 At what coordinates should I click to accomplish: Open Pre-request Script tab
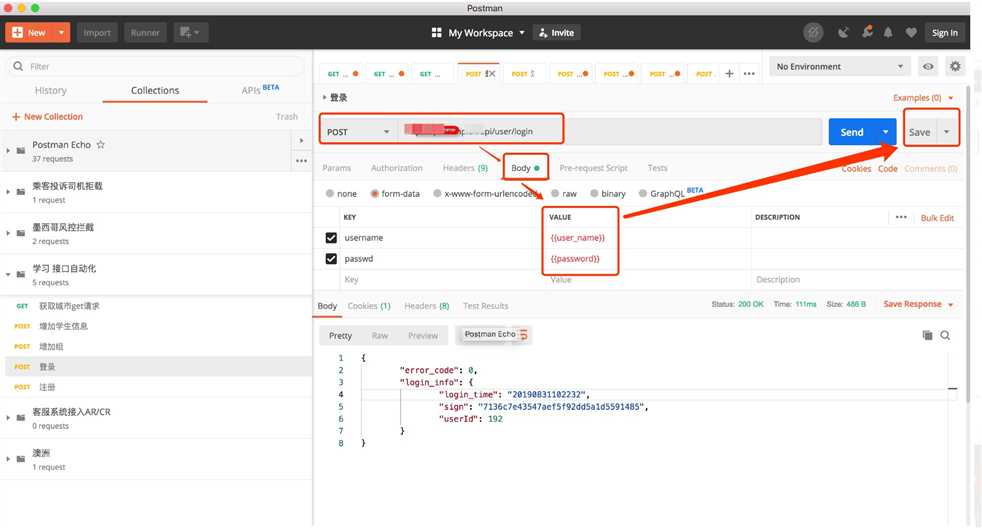[x=593, y=168]
